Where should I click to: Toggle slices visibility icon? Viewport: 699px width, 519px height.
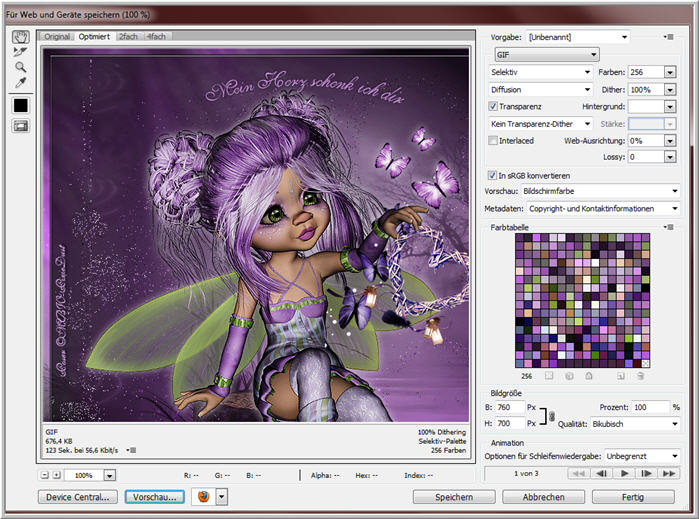(21, 126)
